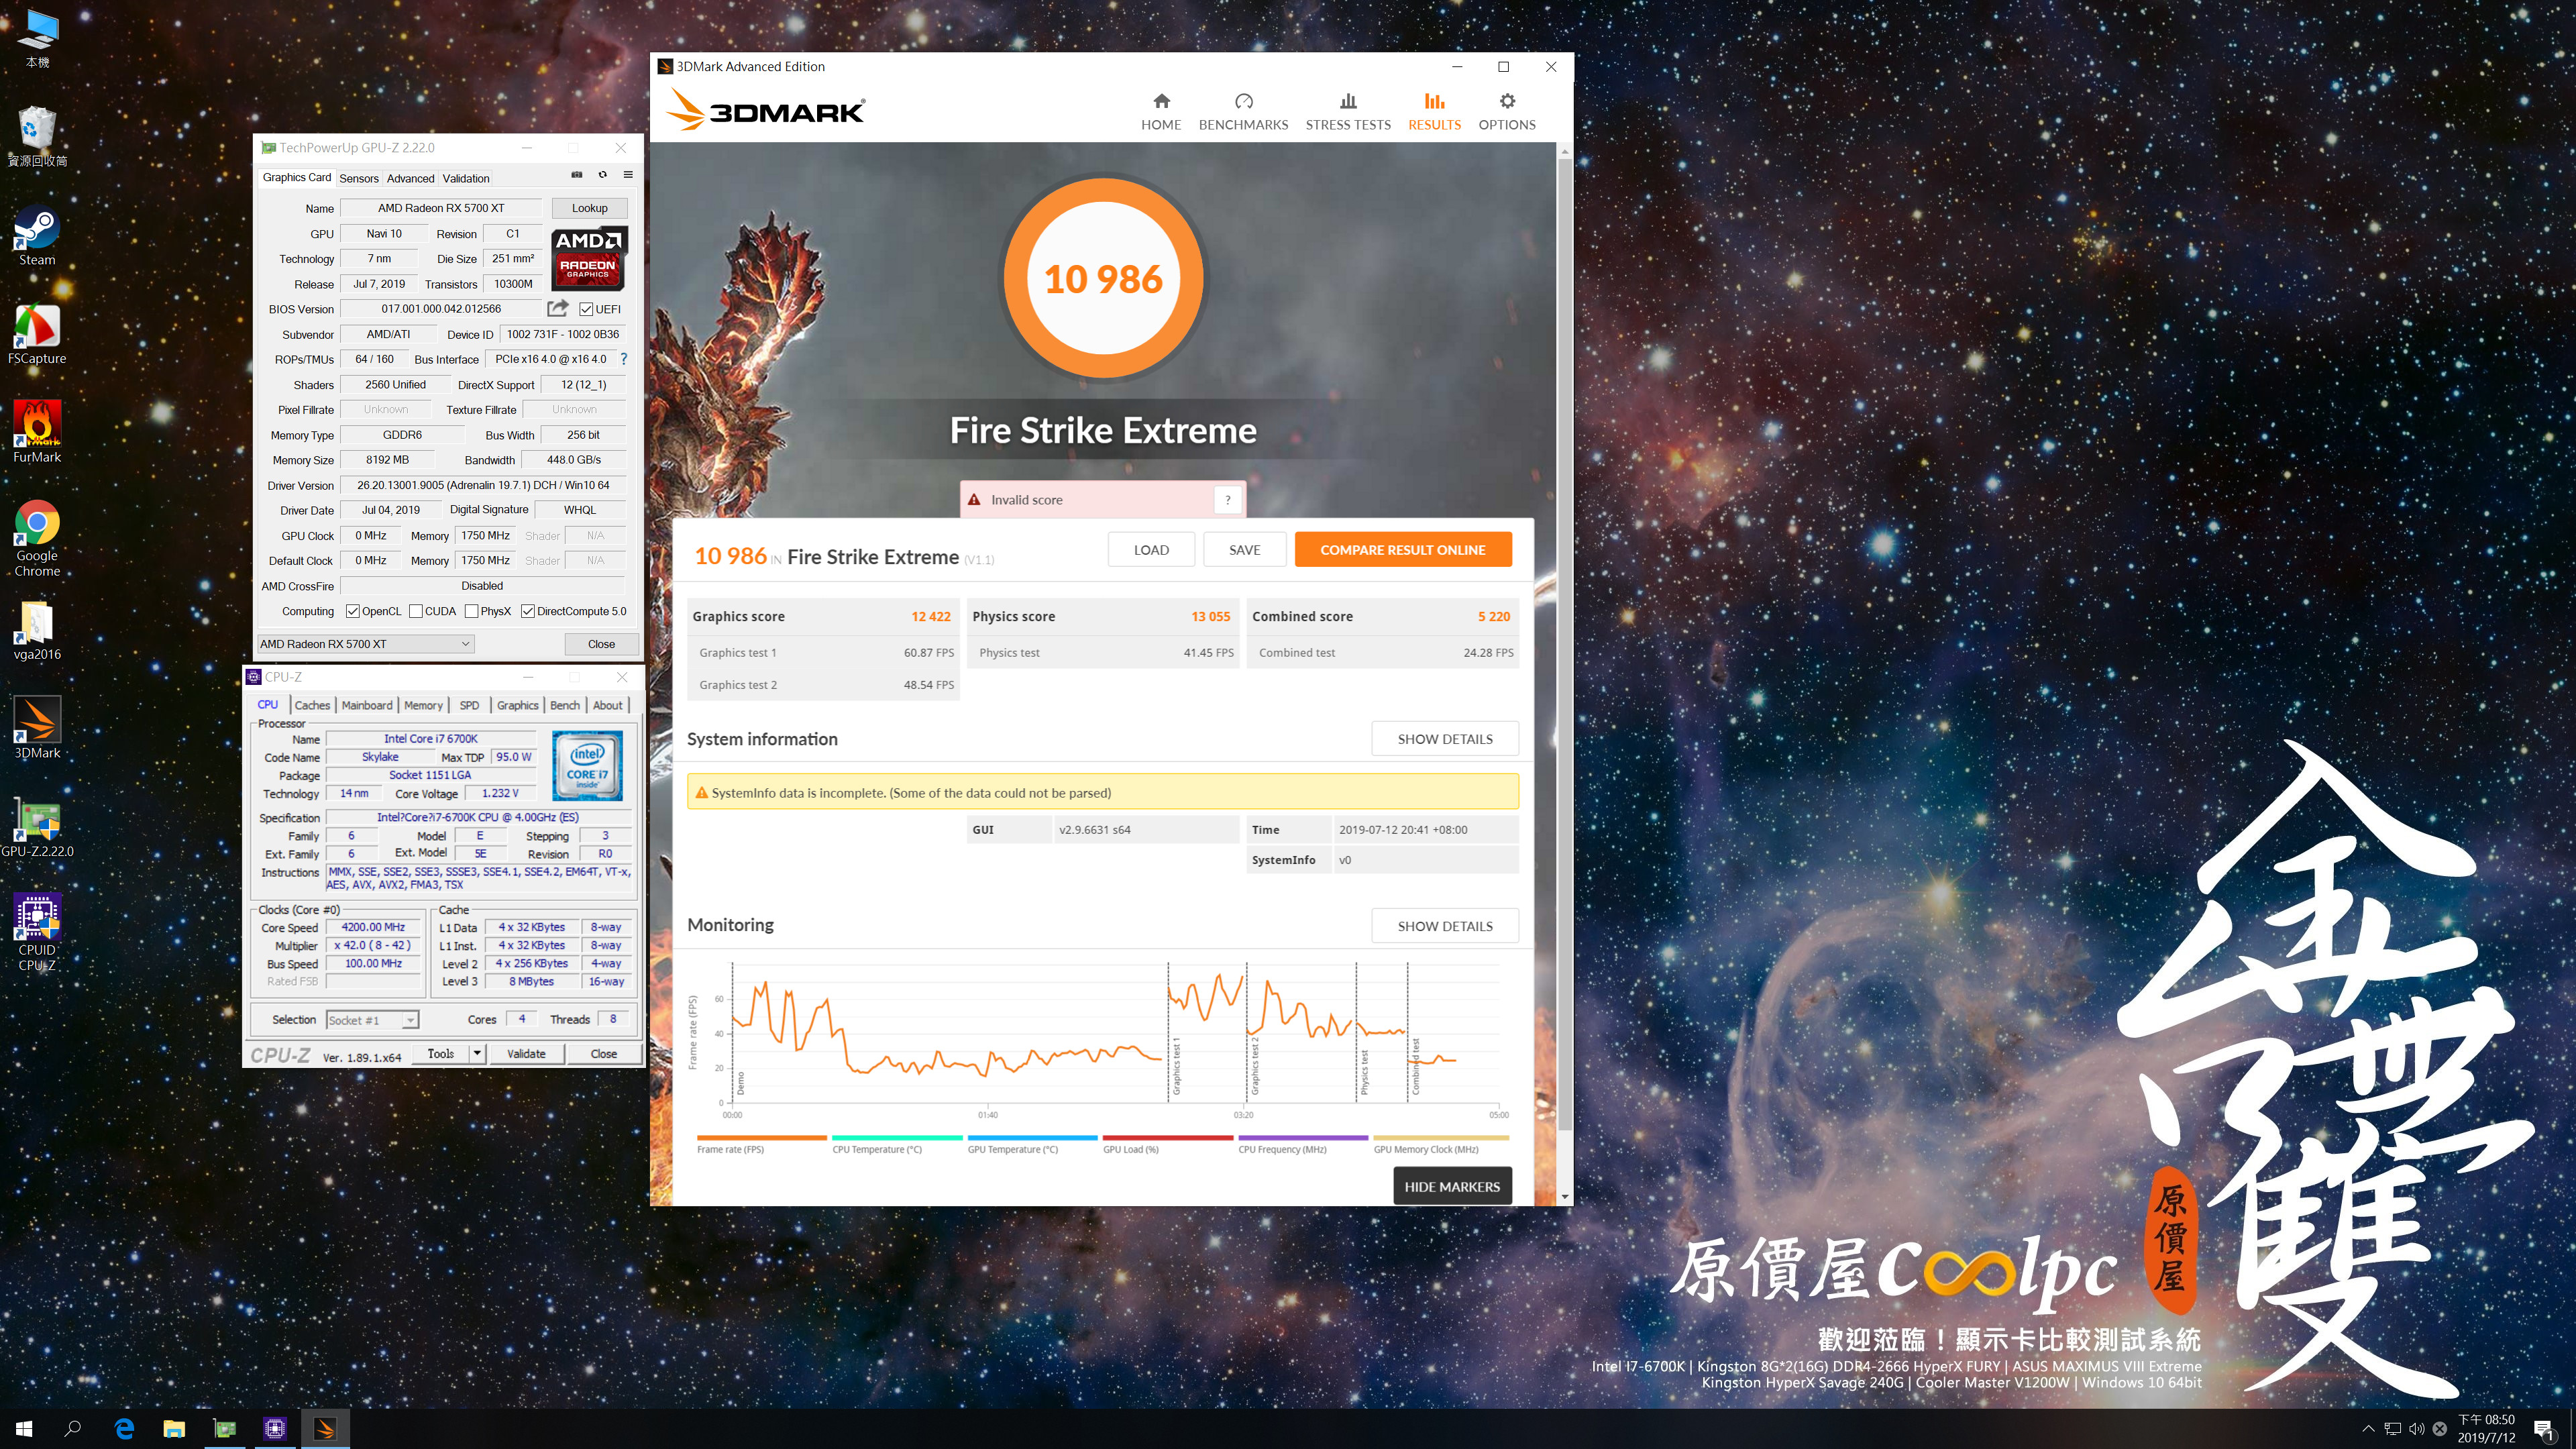Toggle the PhysX checkbox

tap(471, 611)
